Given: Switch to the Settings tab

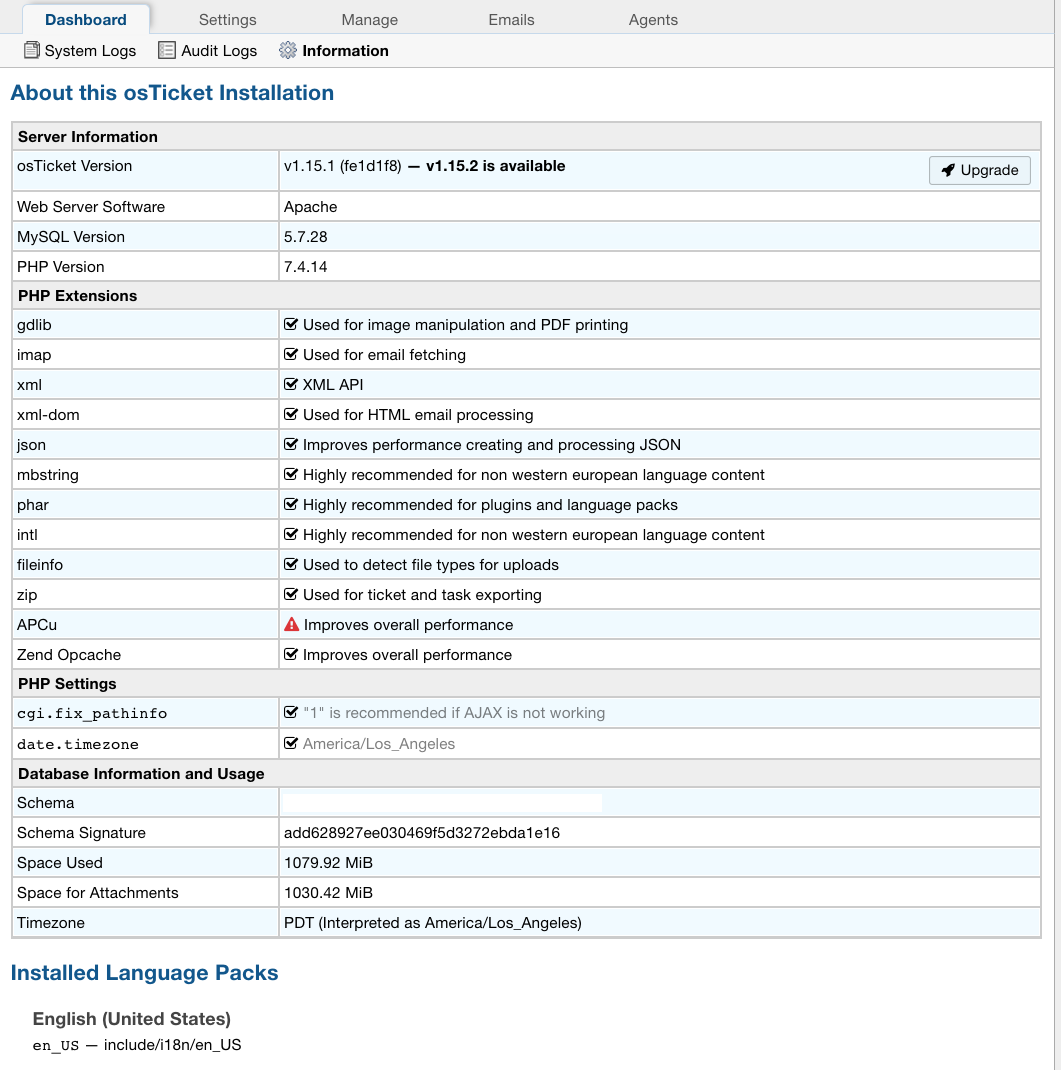Looking at the screenshot, I should pyautogui.click(x=227, y=20).
